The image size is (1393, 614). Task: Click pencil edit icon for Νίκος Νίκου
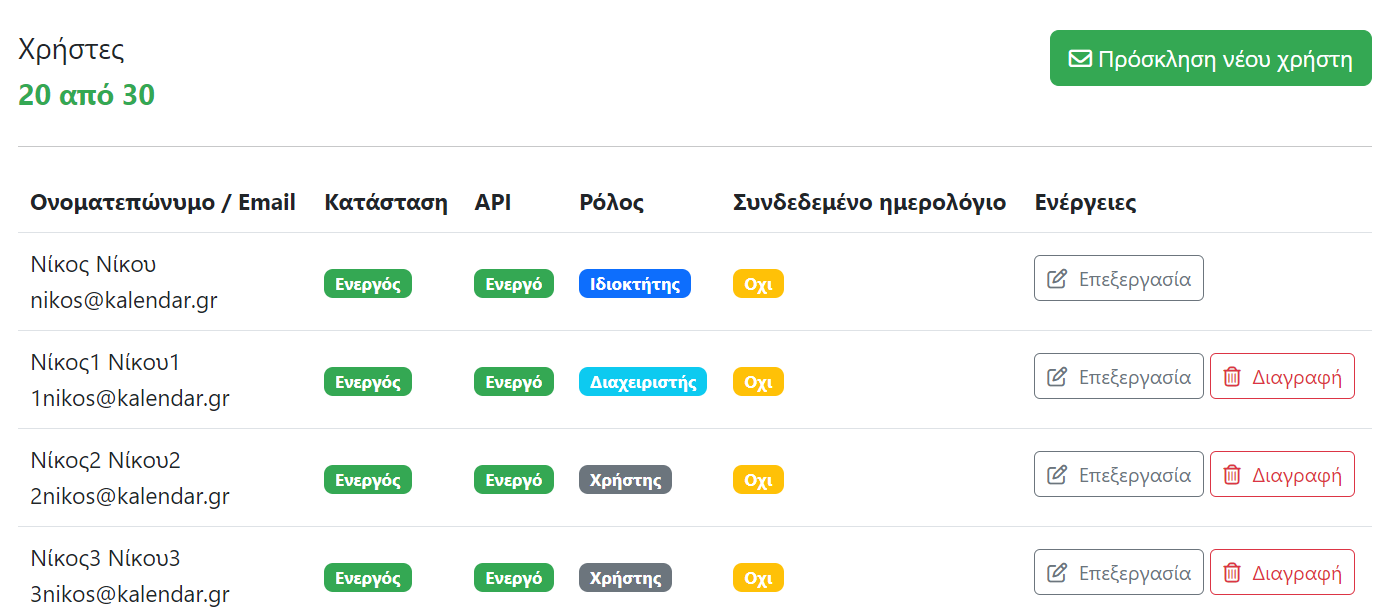tap(1057, 279)
